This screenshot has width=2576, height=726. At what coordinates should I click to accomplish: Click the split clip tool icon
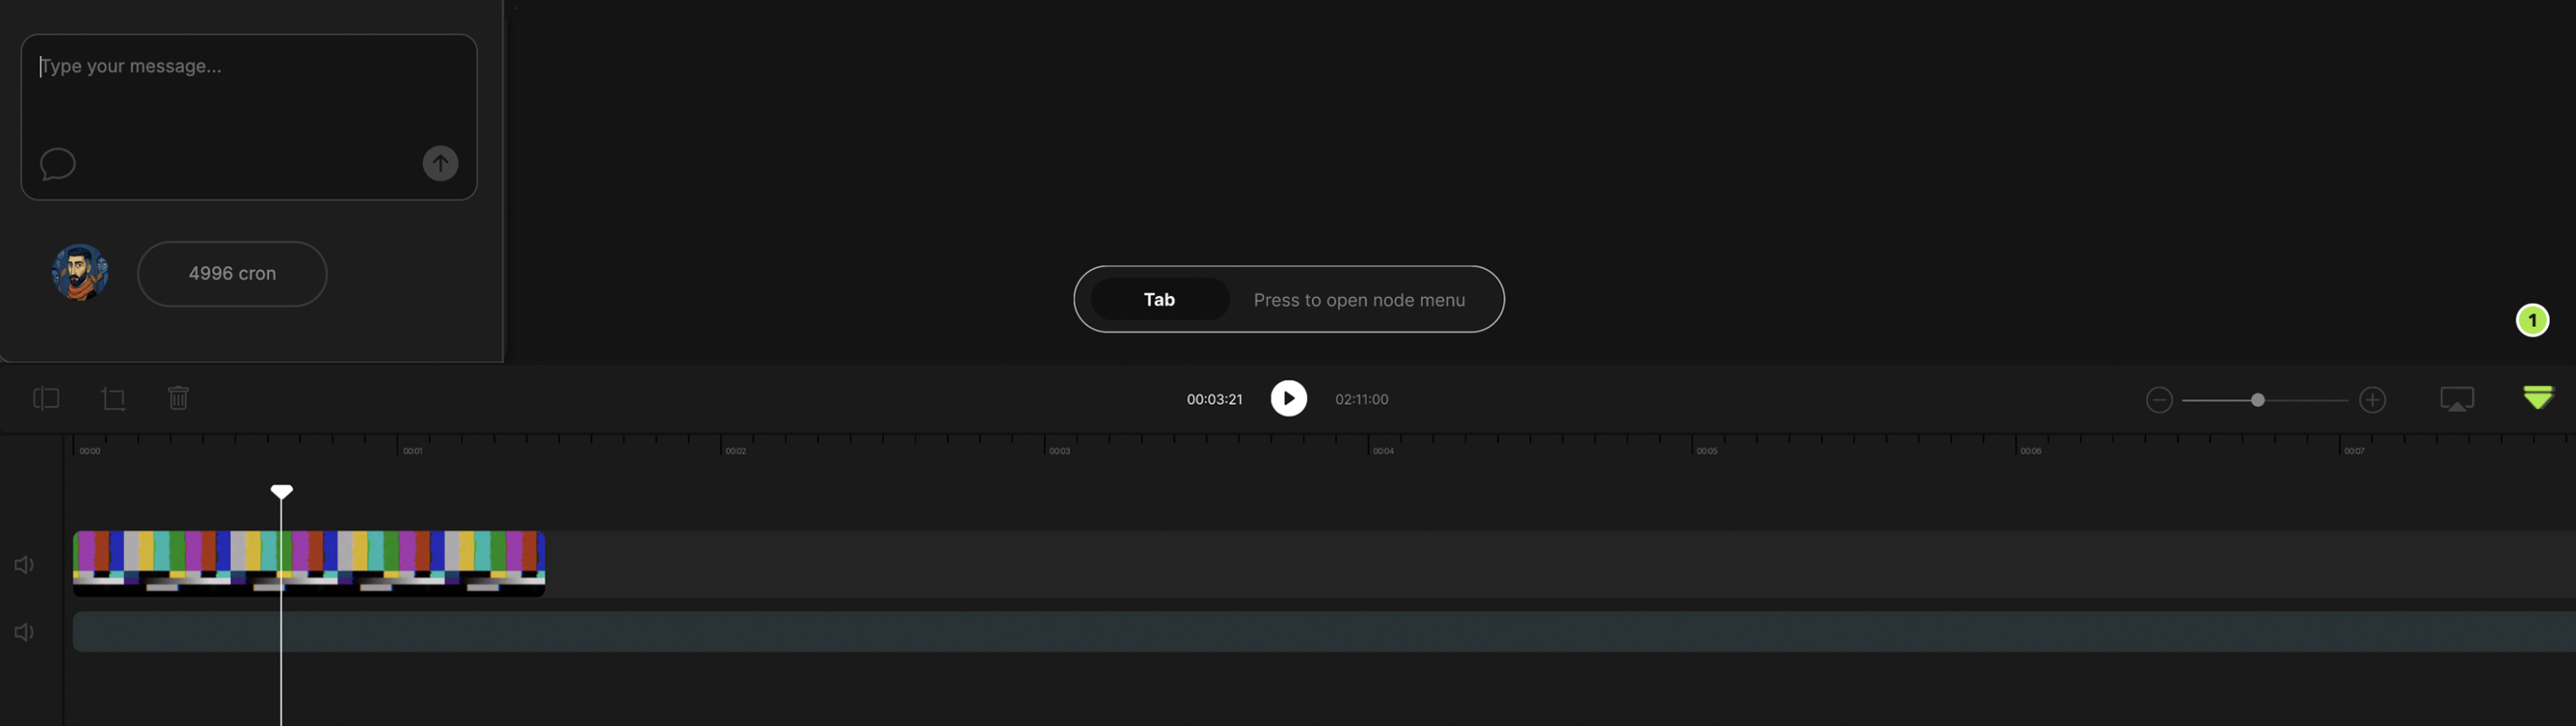(46, 399)
